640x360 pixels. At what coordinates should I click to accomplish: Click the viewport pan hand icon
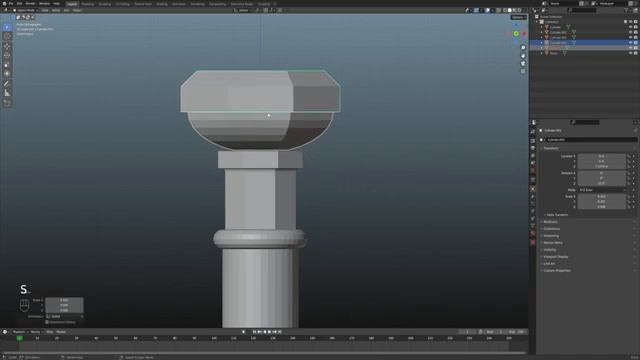[523, 56]
